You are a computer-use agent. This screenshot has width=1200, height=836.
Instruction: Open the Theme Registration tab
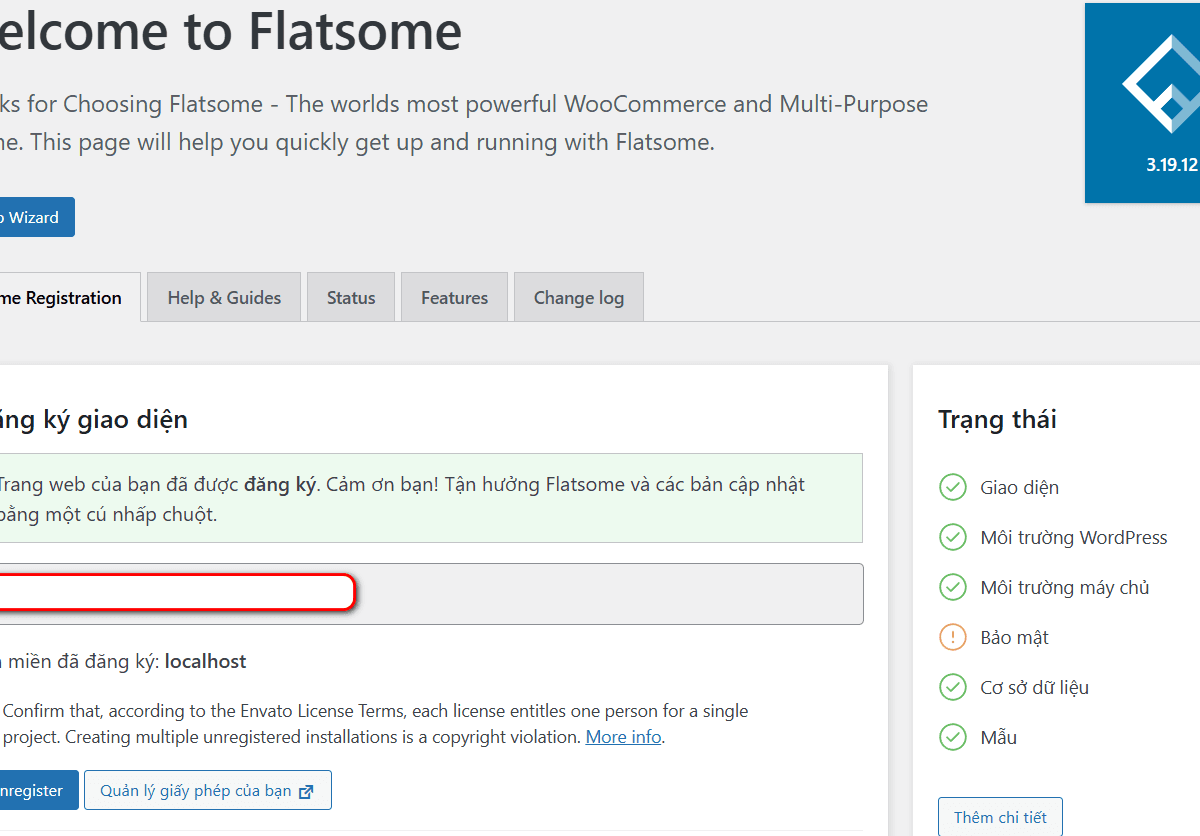click(x=70, y=297)
